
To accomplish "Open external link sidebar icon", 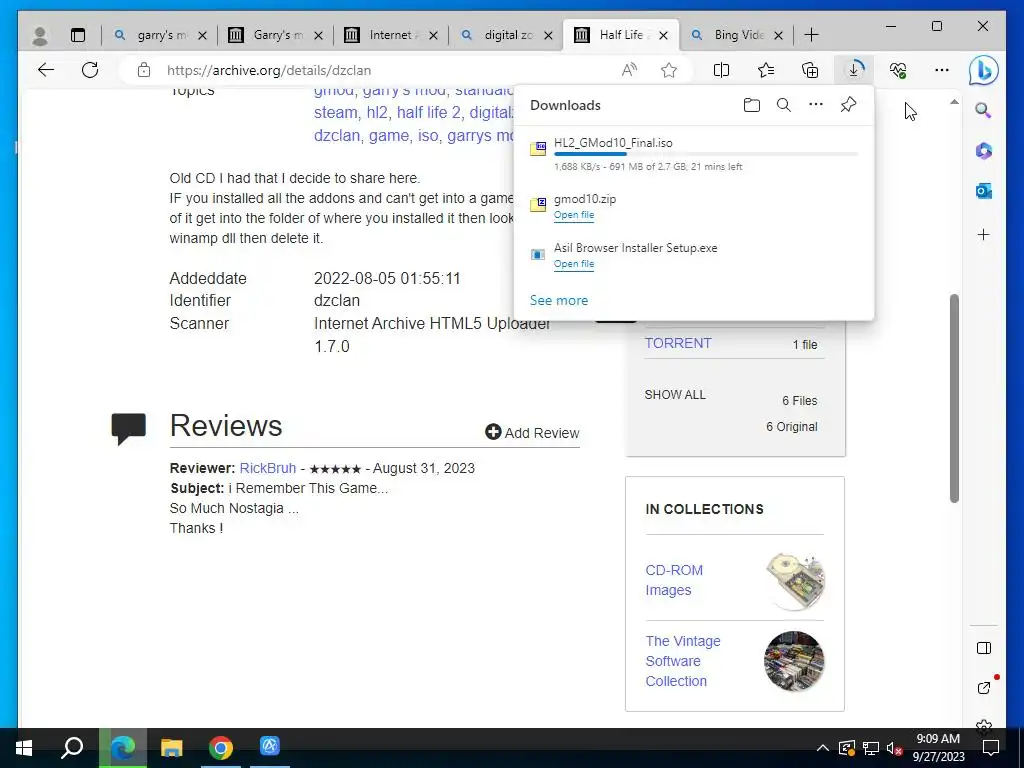I will (984, 688).
